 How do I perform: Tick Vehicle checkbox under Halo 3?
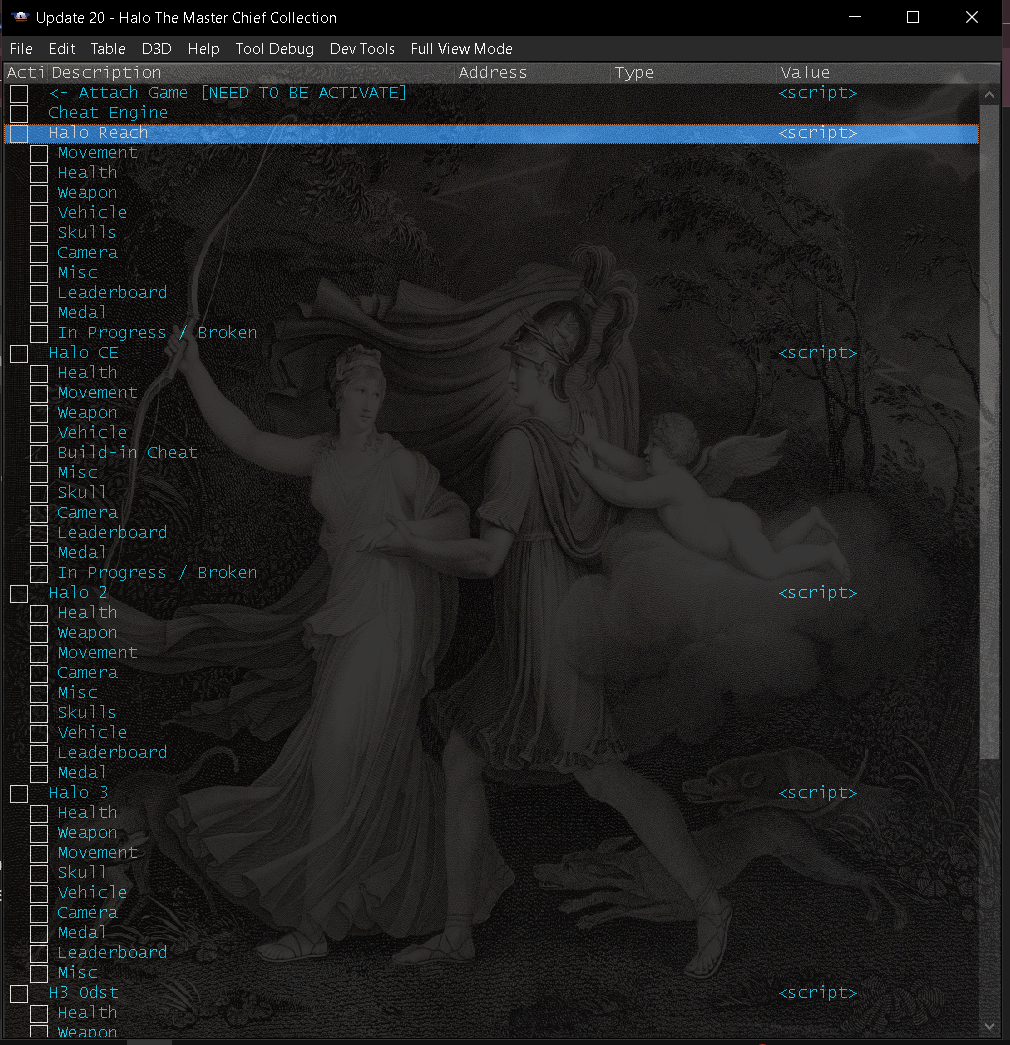click(39, 894)
